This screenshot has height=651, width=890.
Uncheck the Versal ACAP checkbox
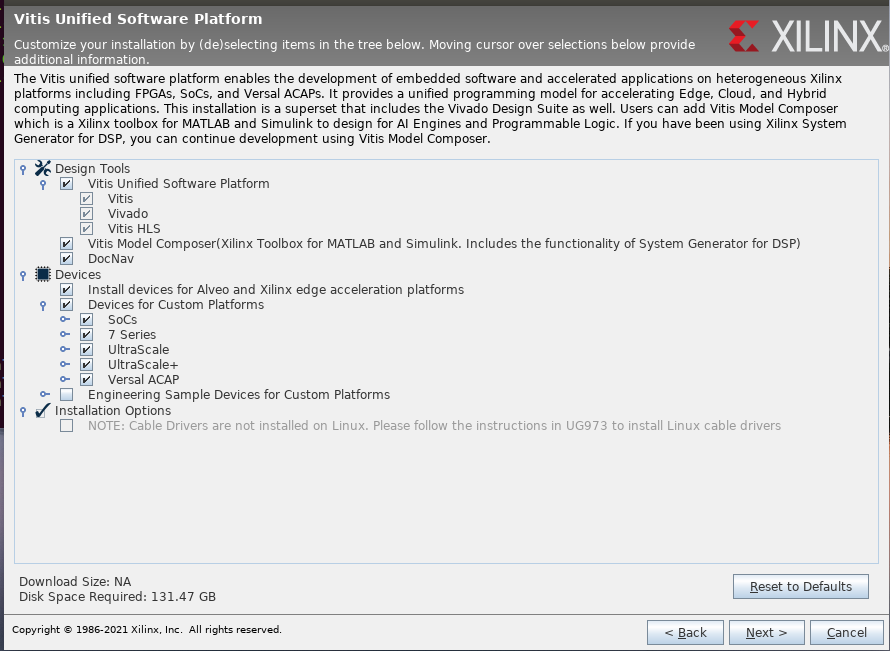(x=86, y=379)
